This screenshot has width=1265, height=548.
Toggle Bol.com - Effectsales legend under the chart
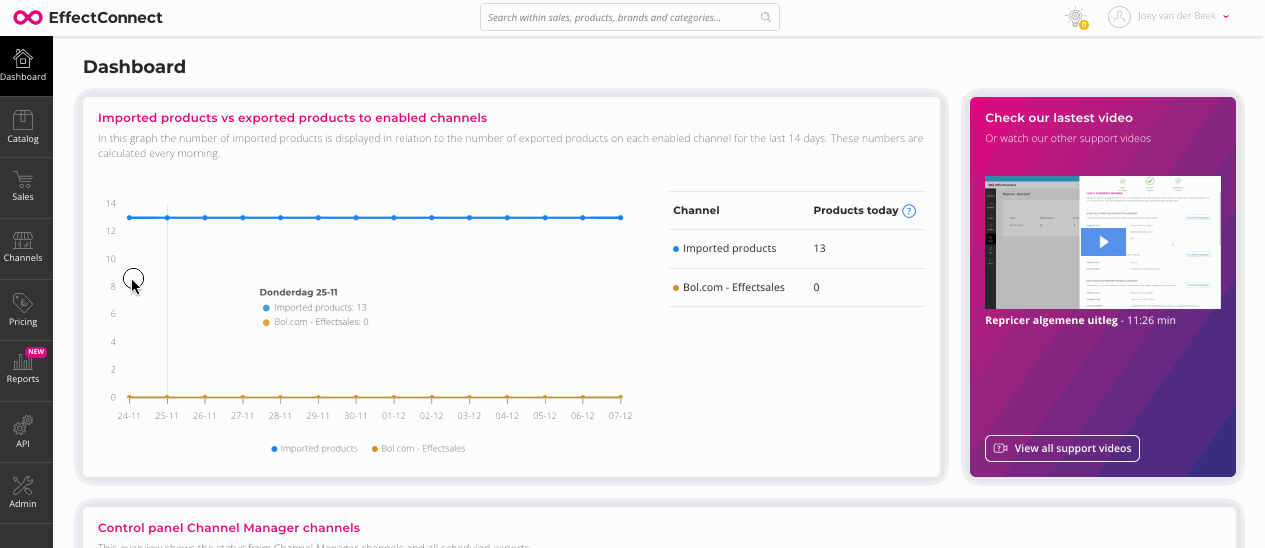click(x=418, y=449)
